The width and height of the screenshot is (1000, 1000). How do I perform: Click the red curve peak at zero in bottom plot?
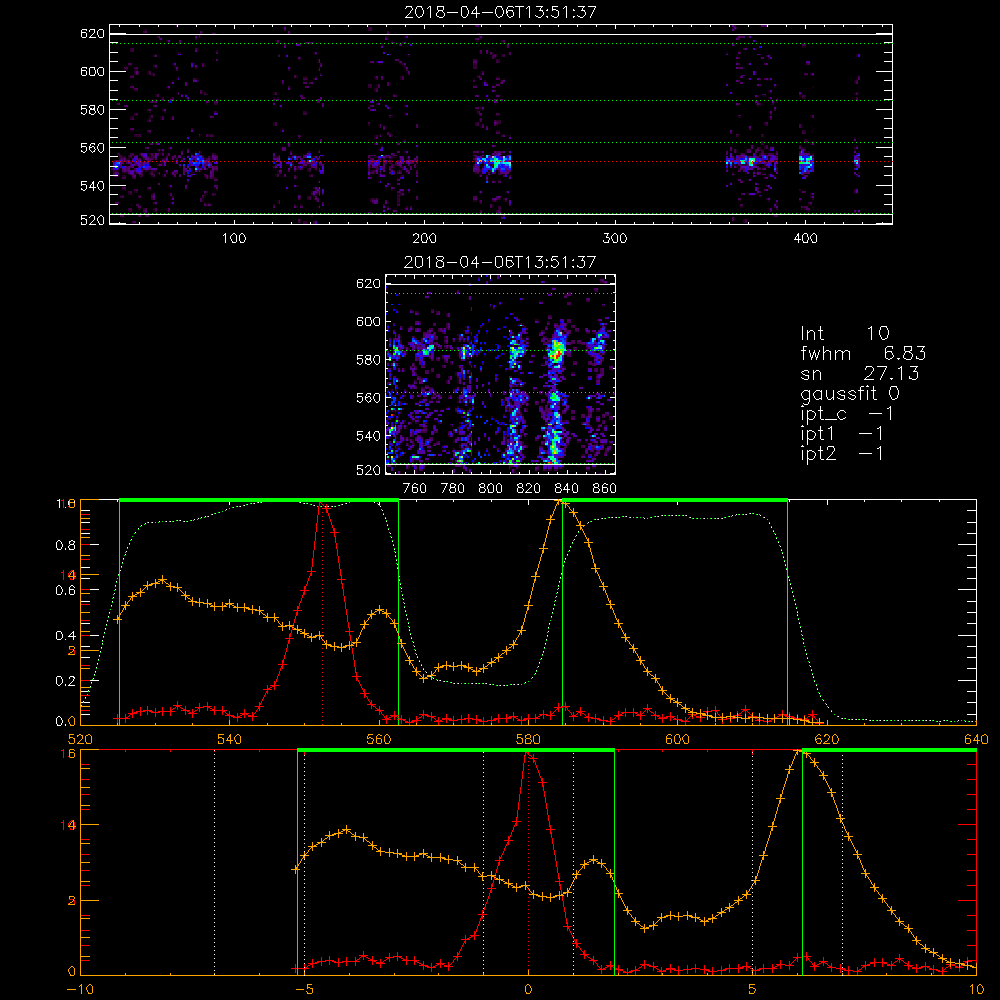528,754
